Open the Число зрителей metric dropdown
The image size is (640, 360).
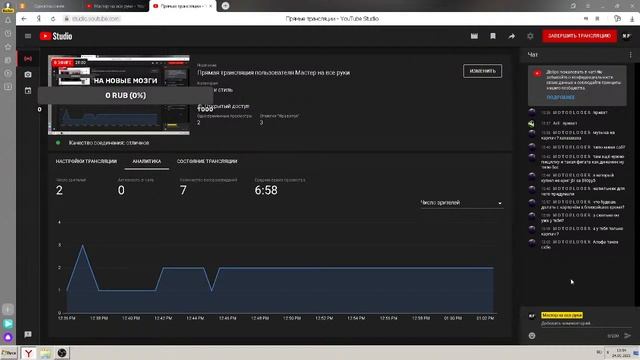click(x=461, y=203)
